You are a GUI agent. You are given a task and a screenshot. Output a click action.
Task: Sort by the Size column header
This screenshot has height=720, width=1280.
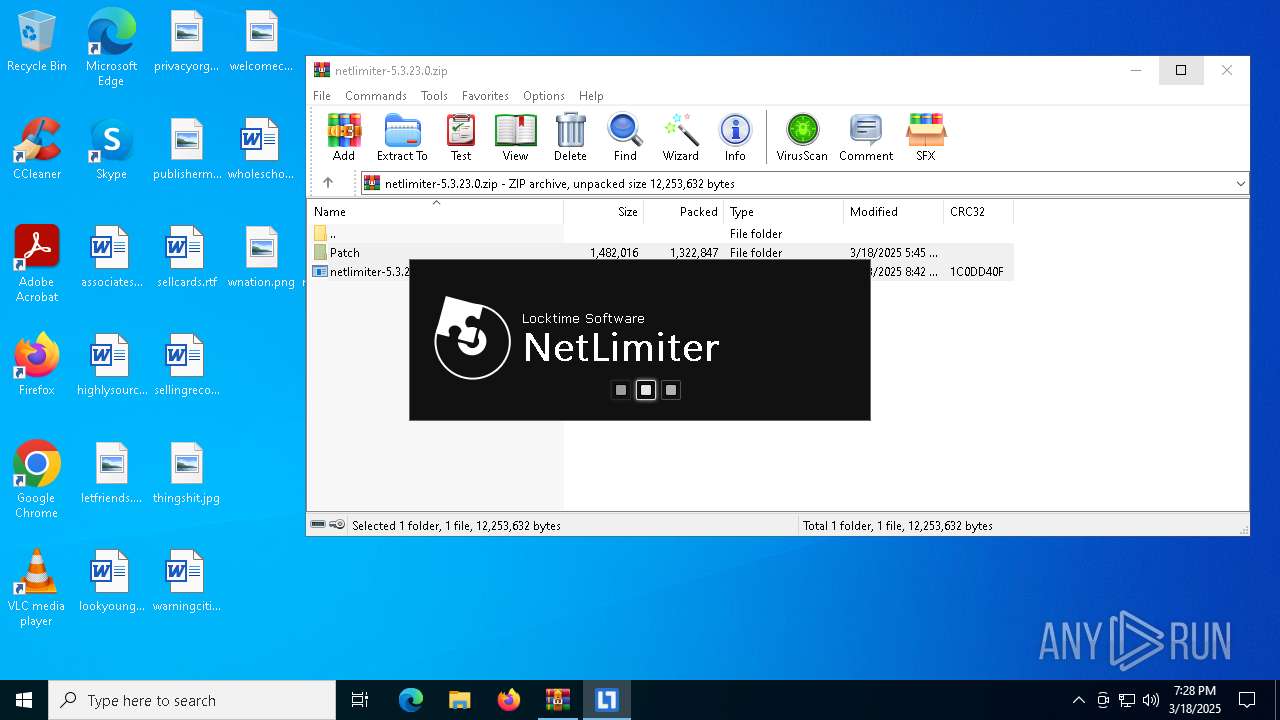pyautogui.click(x=604, y=212)
